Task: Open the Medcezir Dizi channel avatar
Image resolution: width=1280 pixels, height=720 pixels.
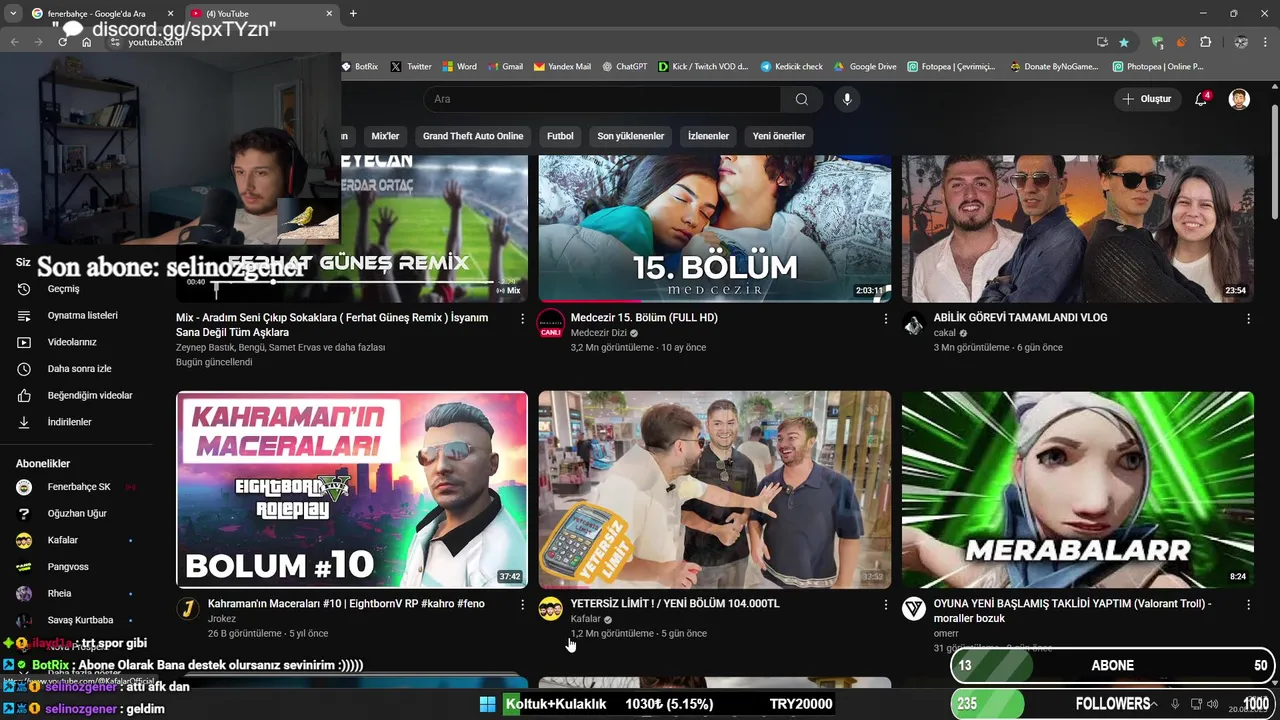Action: [x=551, y=323]
